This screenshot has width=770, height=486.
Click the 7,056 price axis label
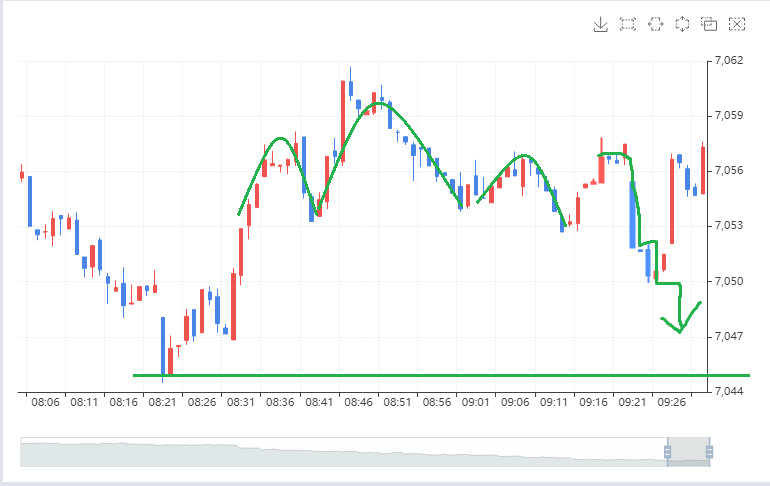pyautogui.click(x=729, y=171)
